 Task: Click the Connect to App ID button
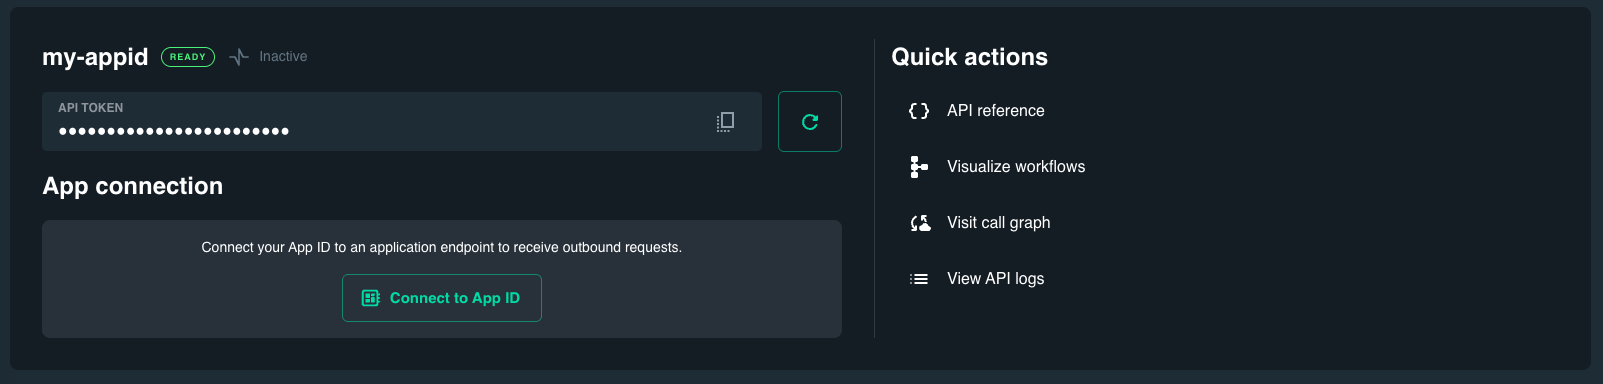(442, 298)
